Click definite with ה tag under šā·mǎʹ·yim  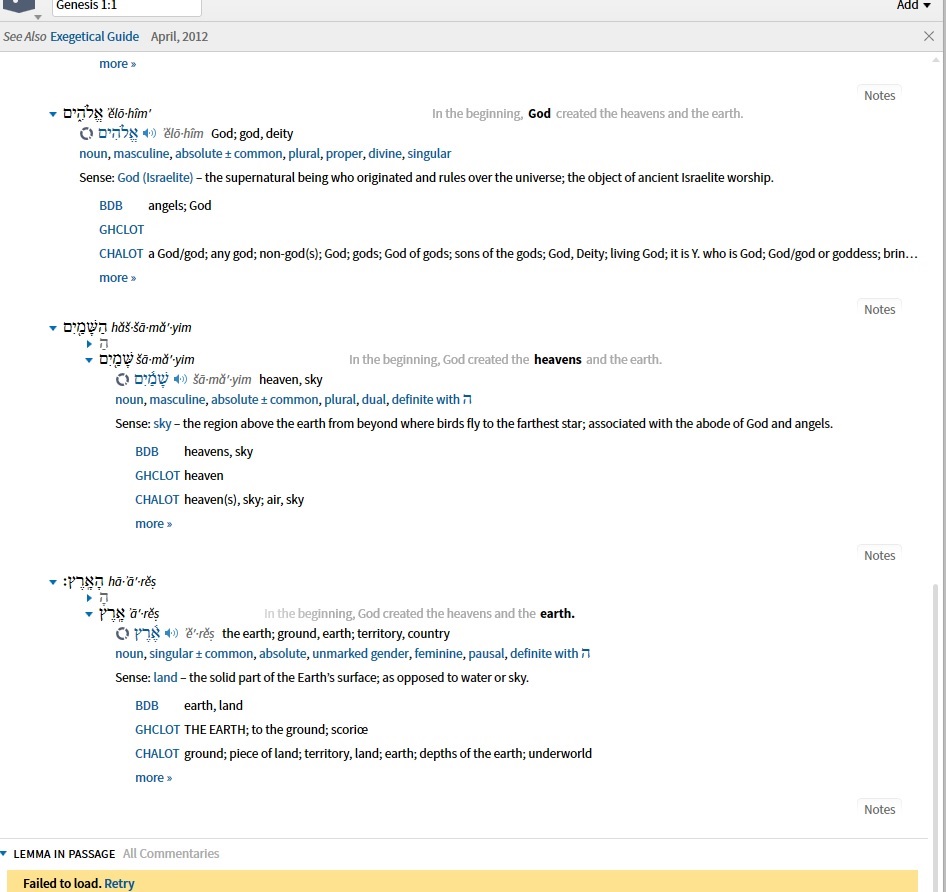(x=431, y=400)
